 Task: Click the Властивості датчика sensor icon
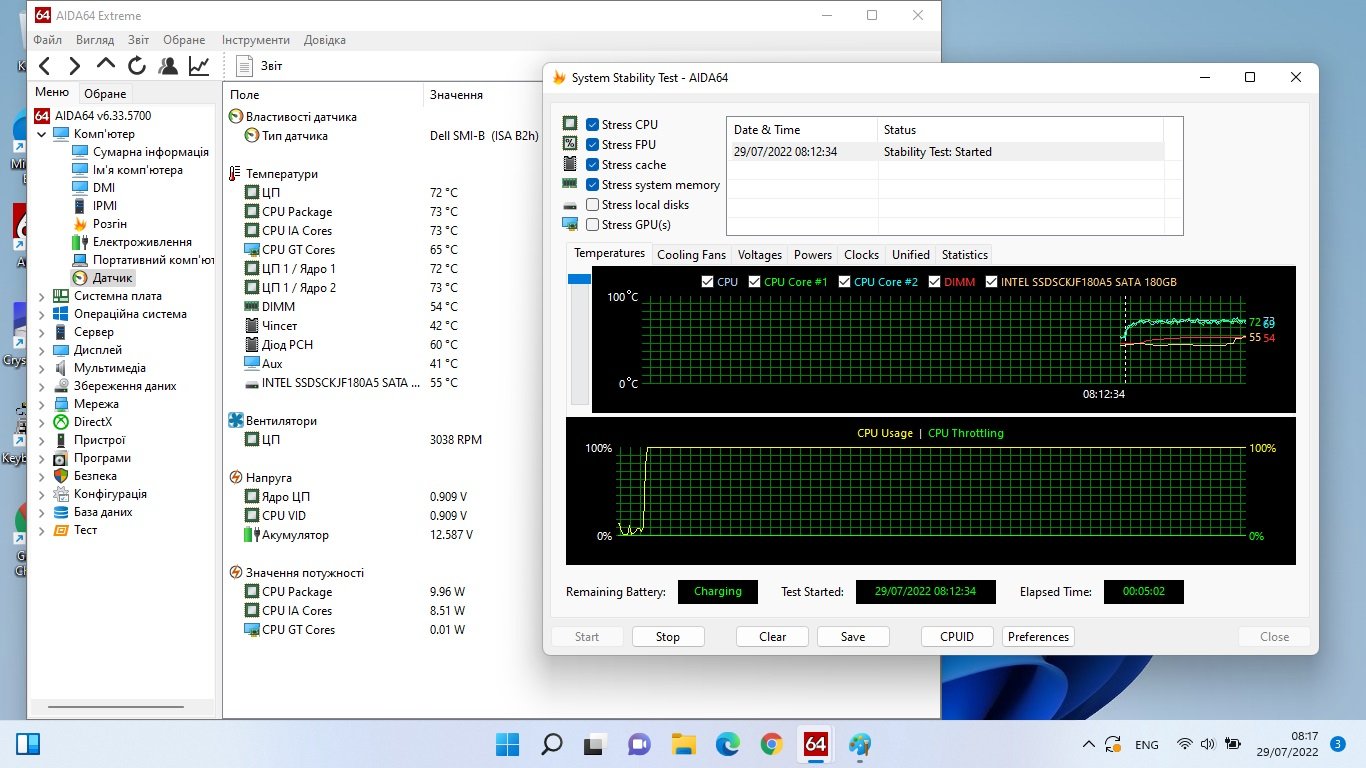click(235, 117)
